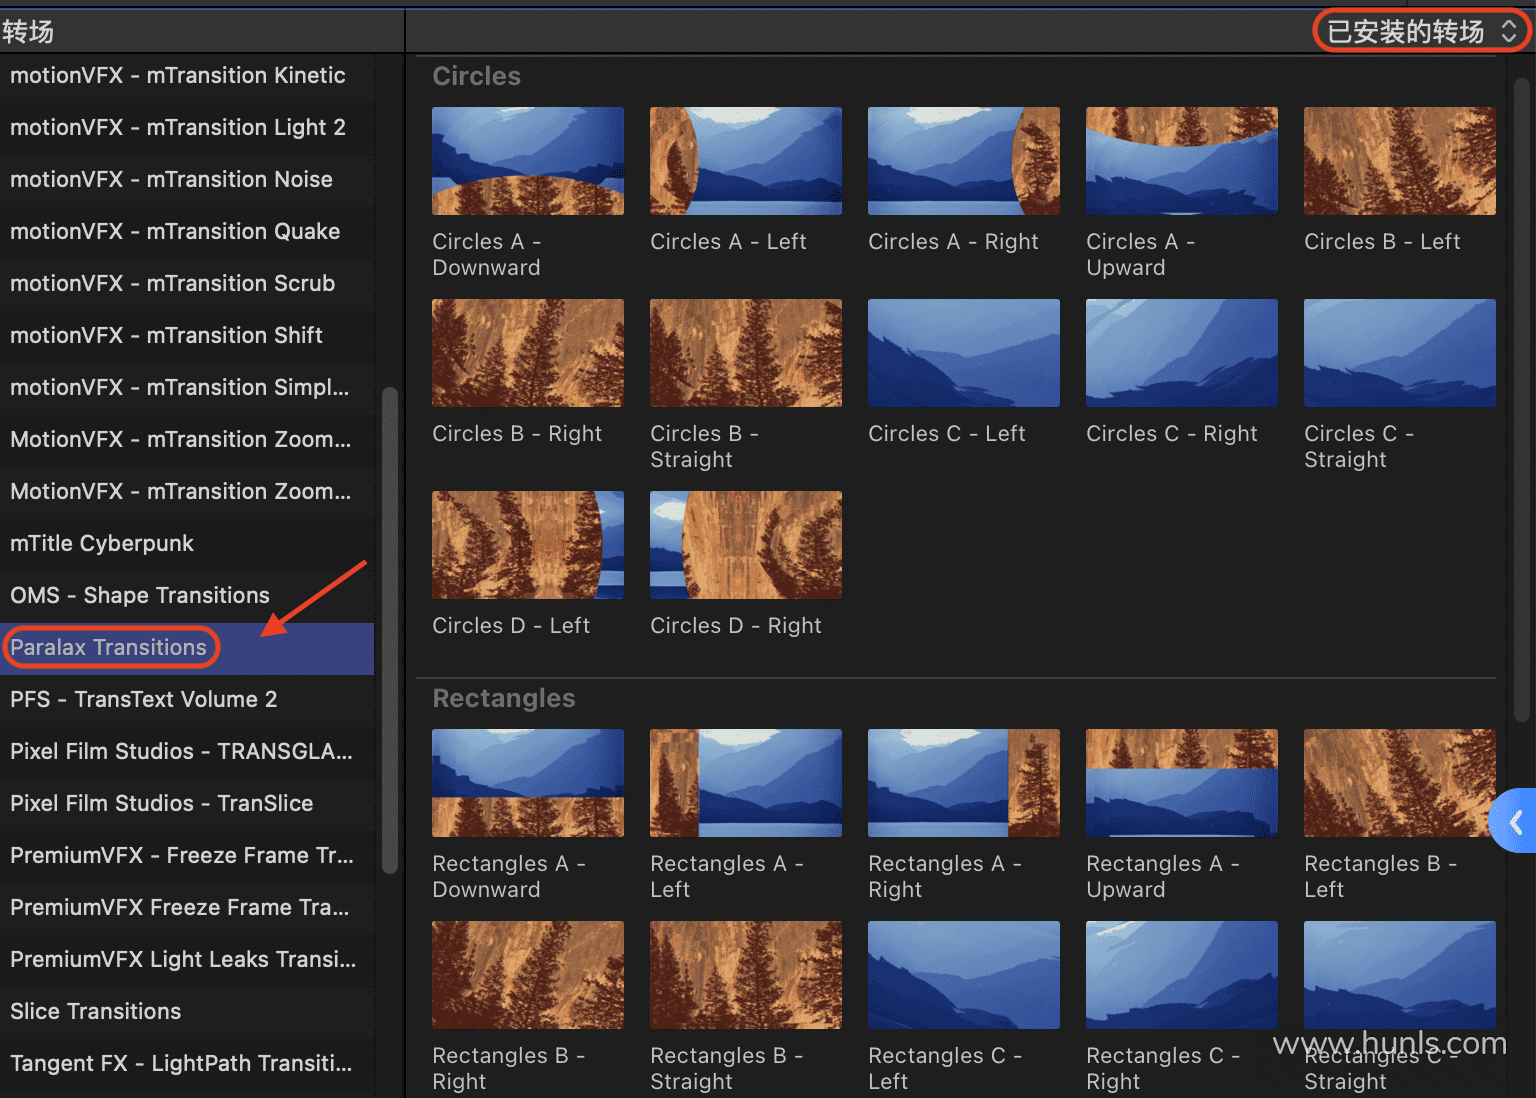This screenshot has height=1098, width=1536.
Task: Select Slice Transitions category
Action: click(96, 1012)
